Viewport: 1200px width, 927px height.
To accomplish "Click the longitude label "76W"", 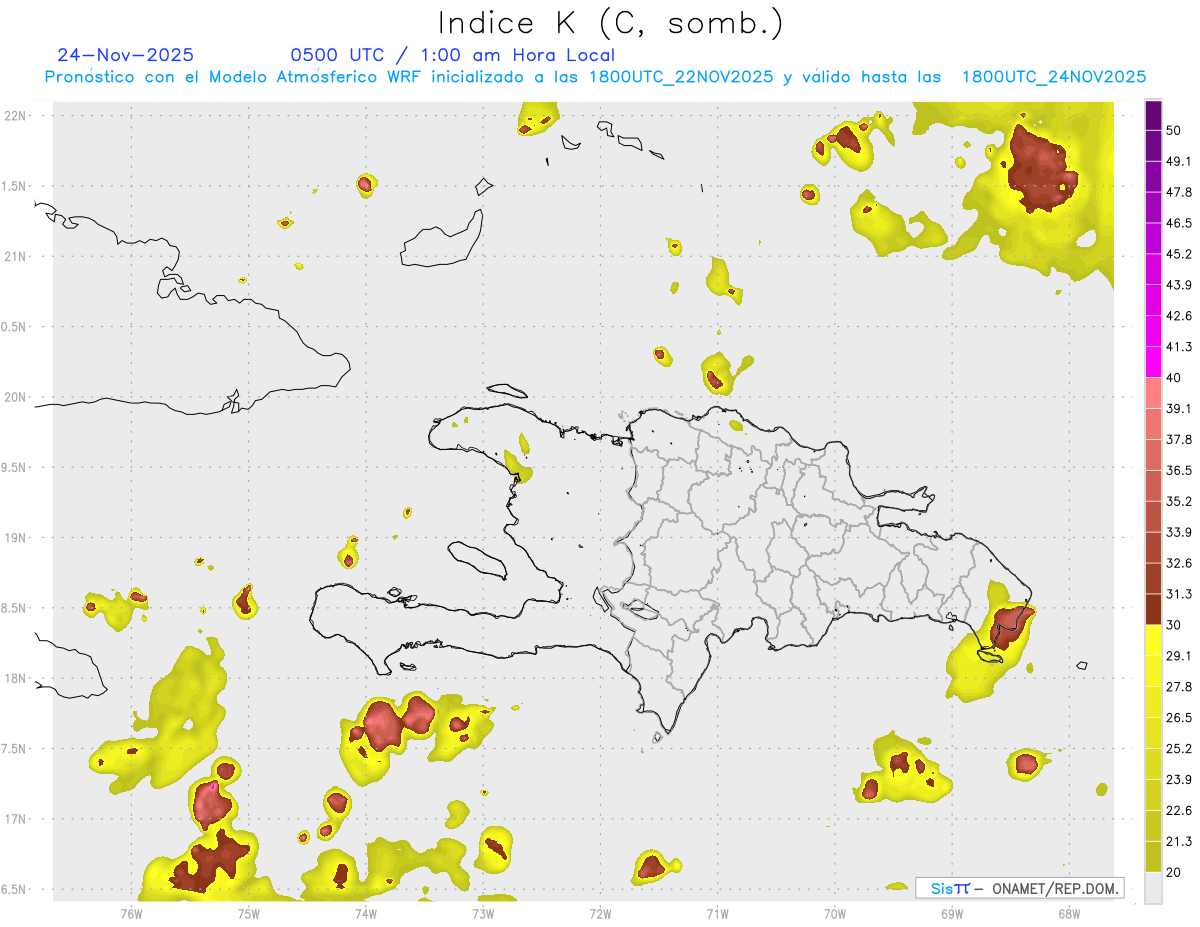I will (x=131, y=914).
